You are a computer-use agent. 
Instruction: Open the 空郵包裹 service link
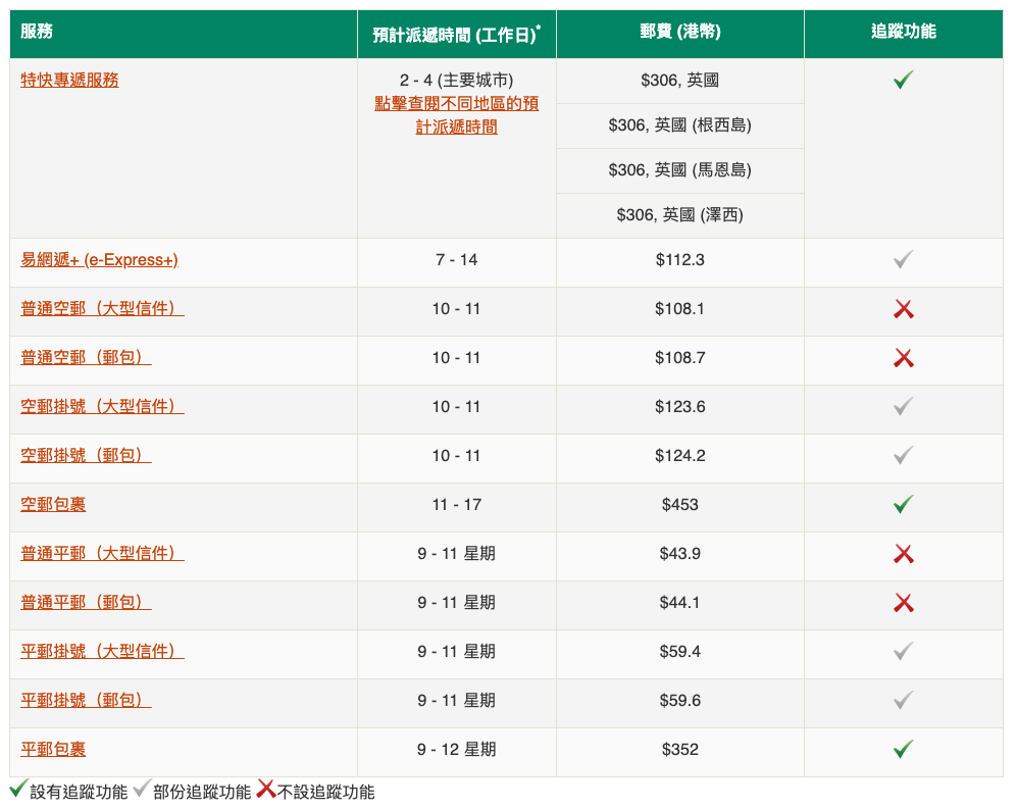53,505
